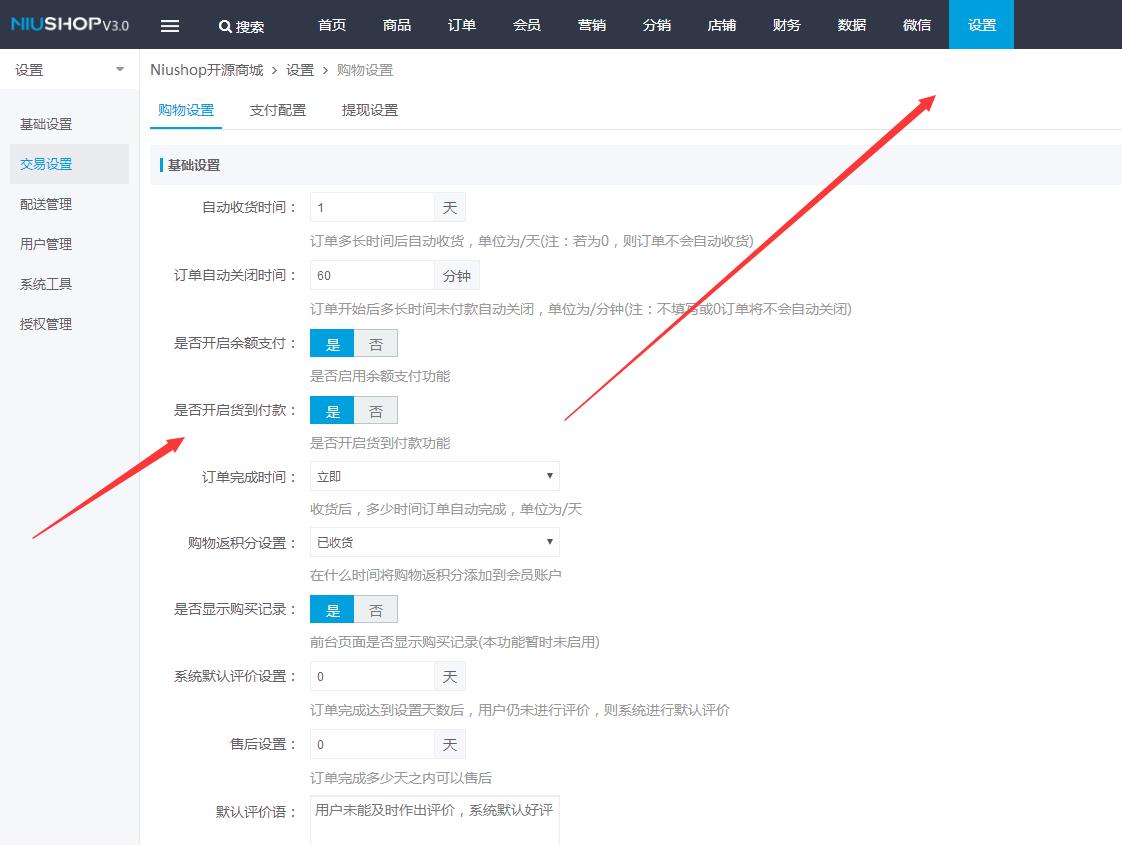Navigate to the 财务 menu
This screenshot has height=845, width=1122.
pyautogui.click(x=786, y=25)
